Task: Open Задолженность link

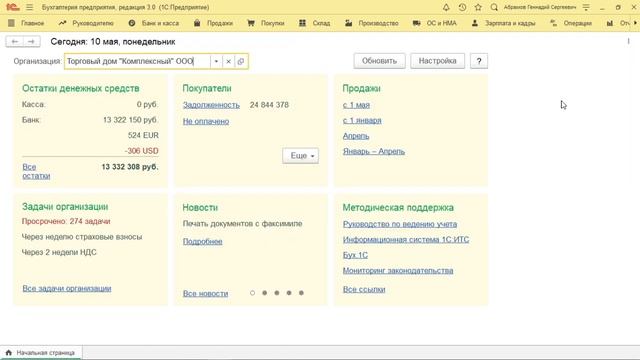Action: pyautogui.click(x=211, y=105)
